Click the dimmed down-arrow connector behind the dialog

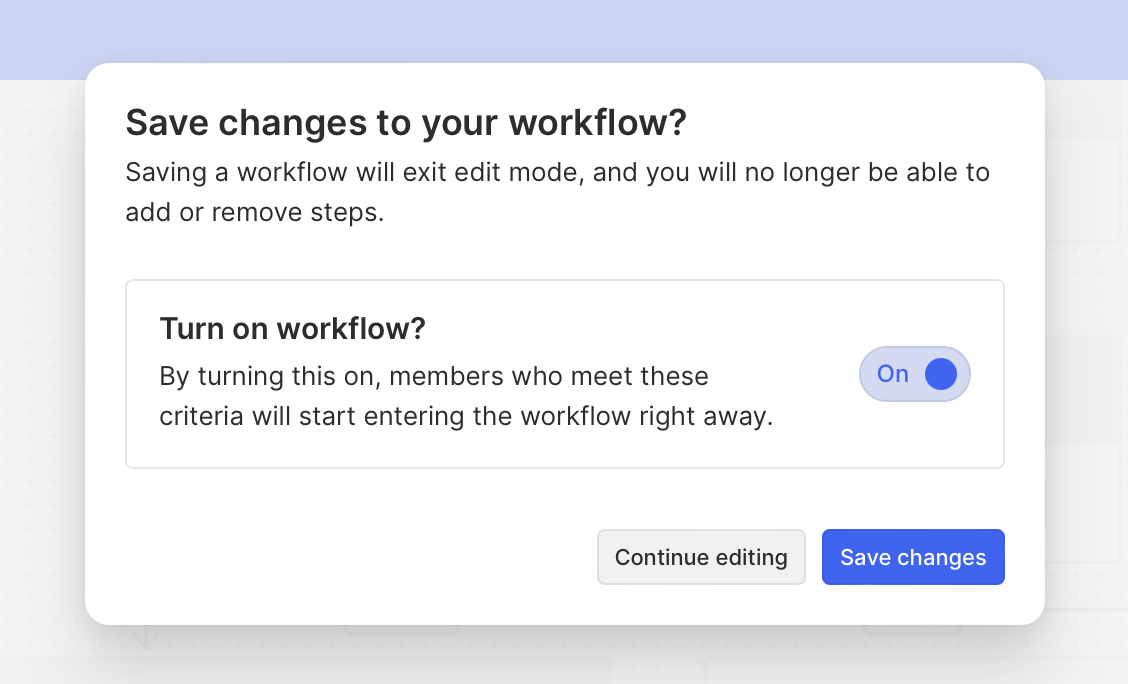(x=146, y=638)
